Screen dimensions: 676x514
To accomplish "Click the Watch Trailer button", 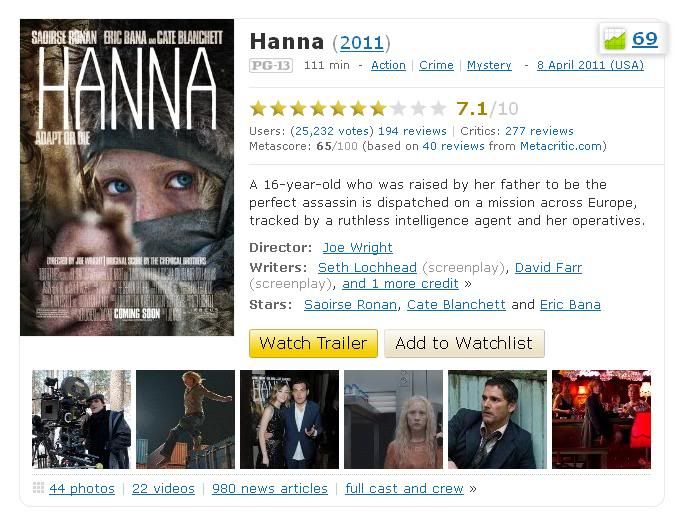I will (313, 343).
